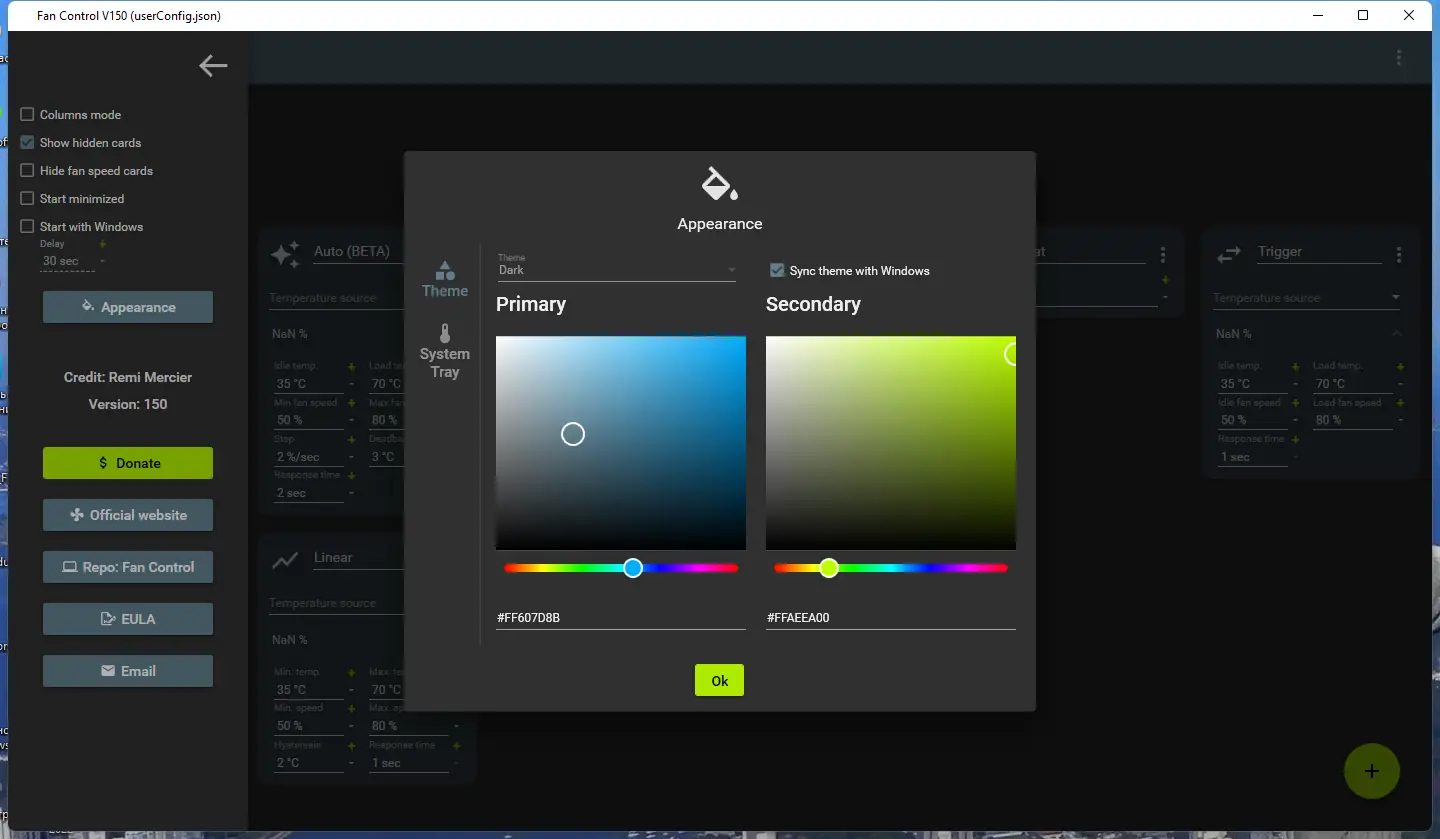Uncheck Show hidden cards
Screen dimensions: 1440x839
[27, 143]
